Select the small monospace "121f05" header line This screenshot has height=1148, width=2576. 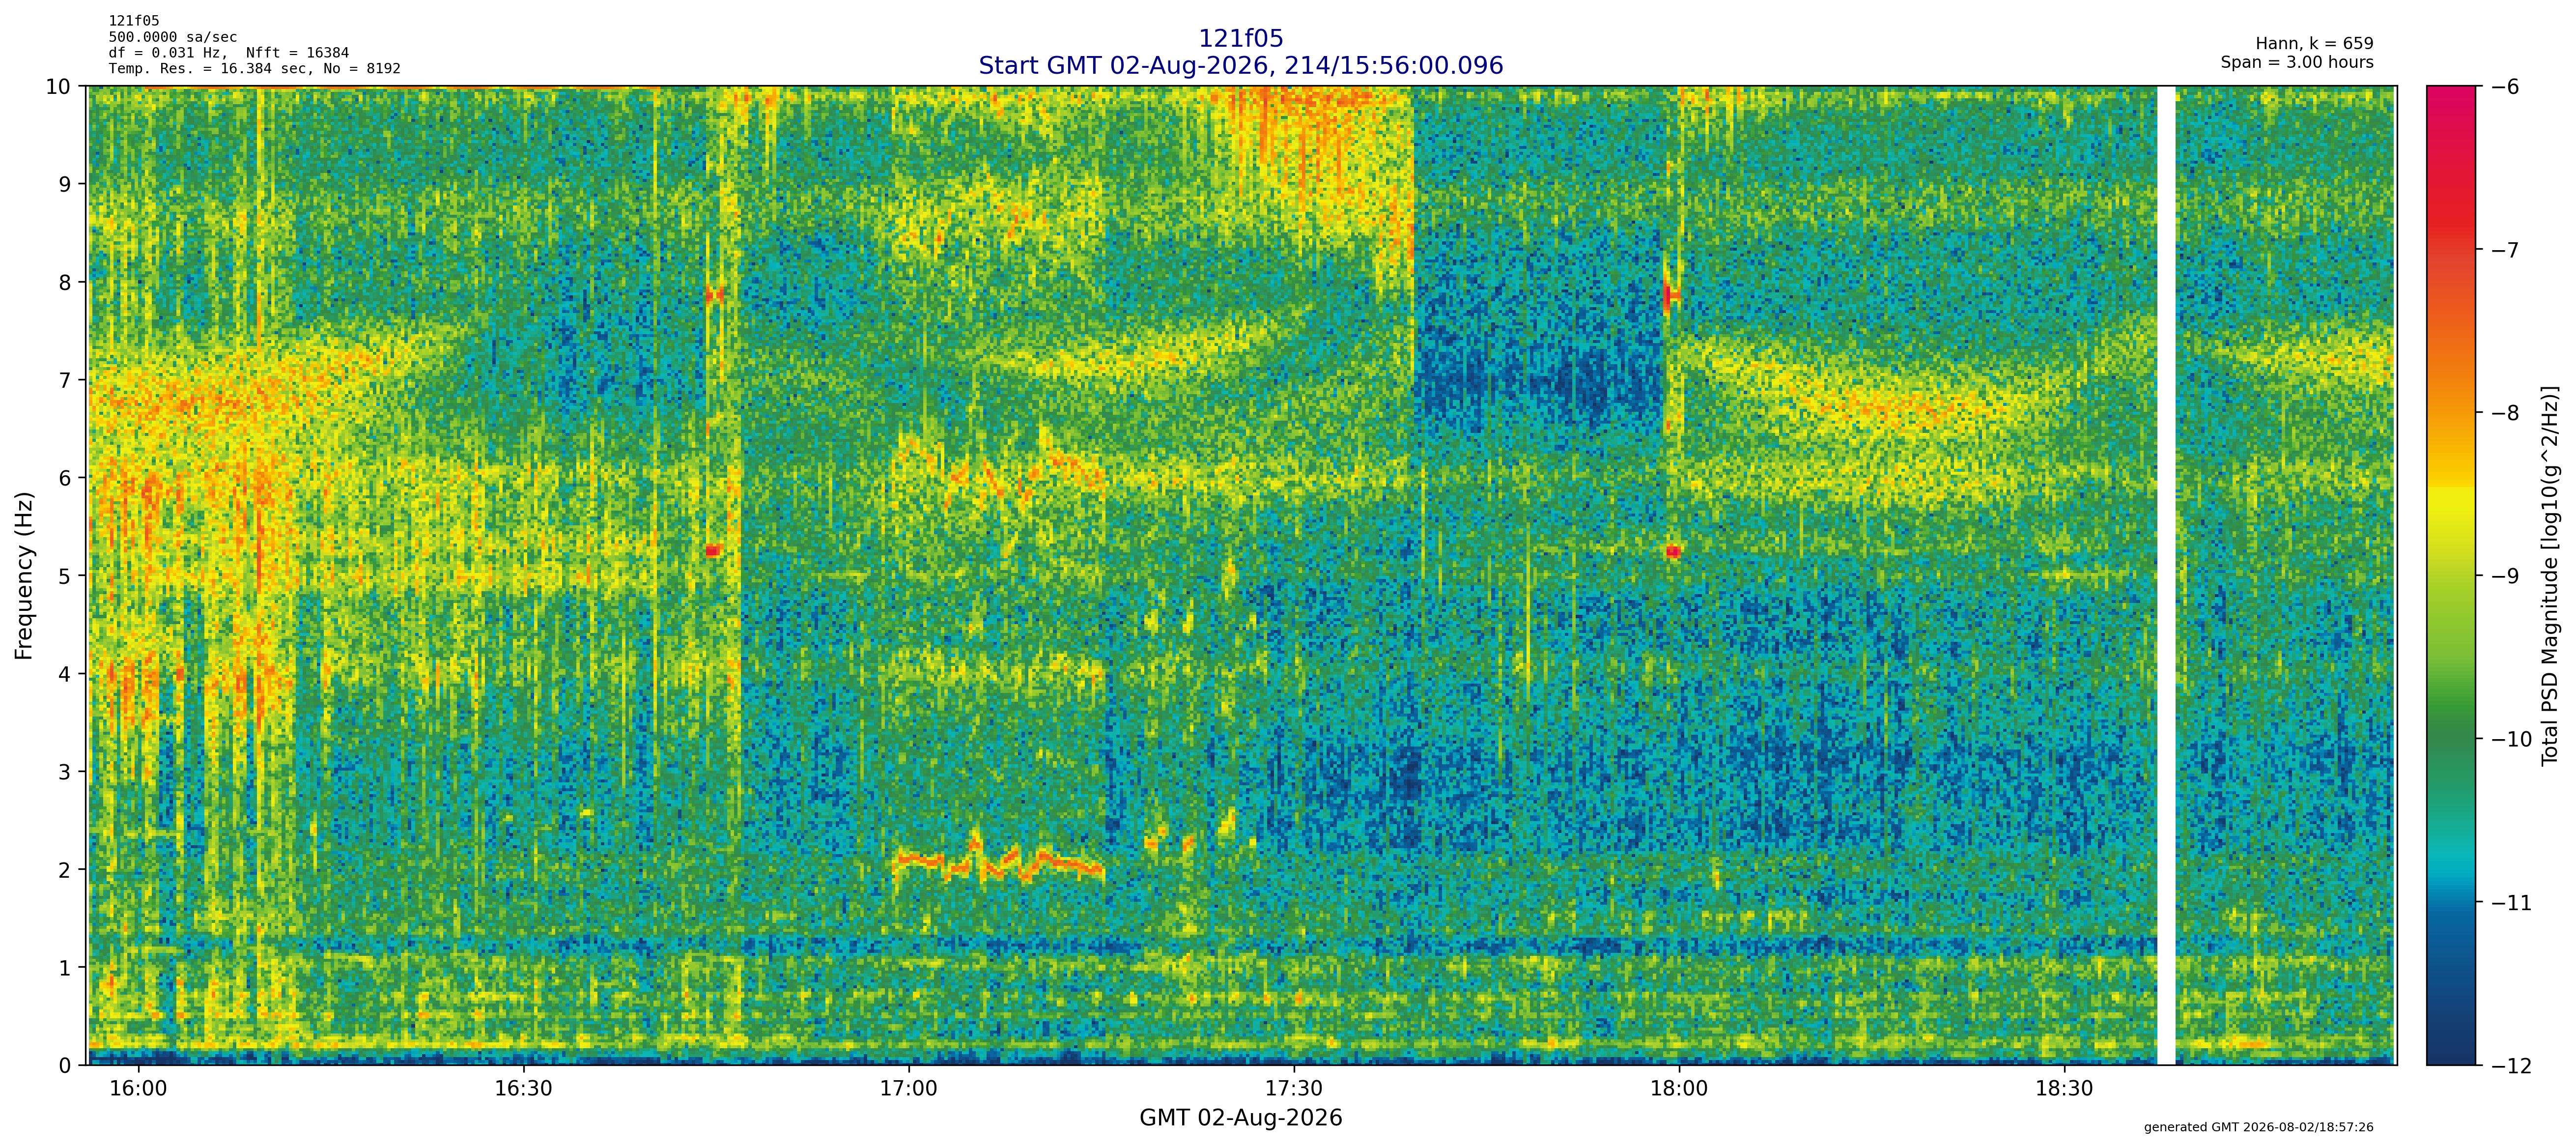click(x=134, y=21)
